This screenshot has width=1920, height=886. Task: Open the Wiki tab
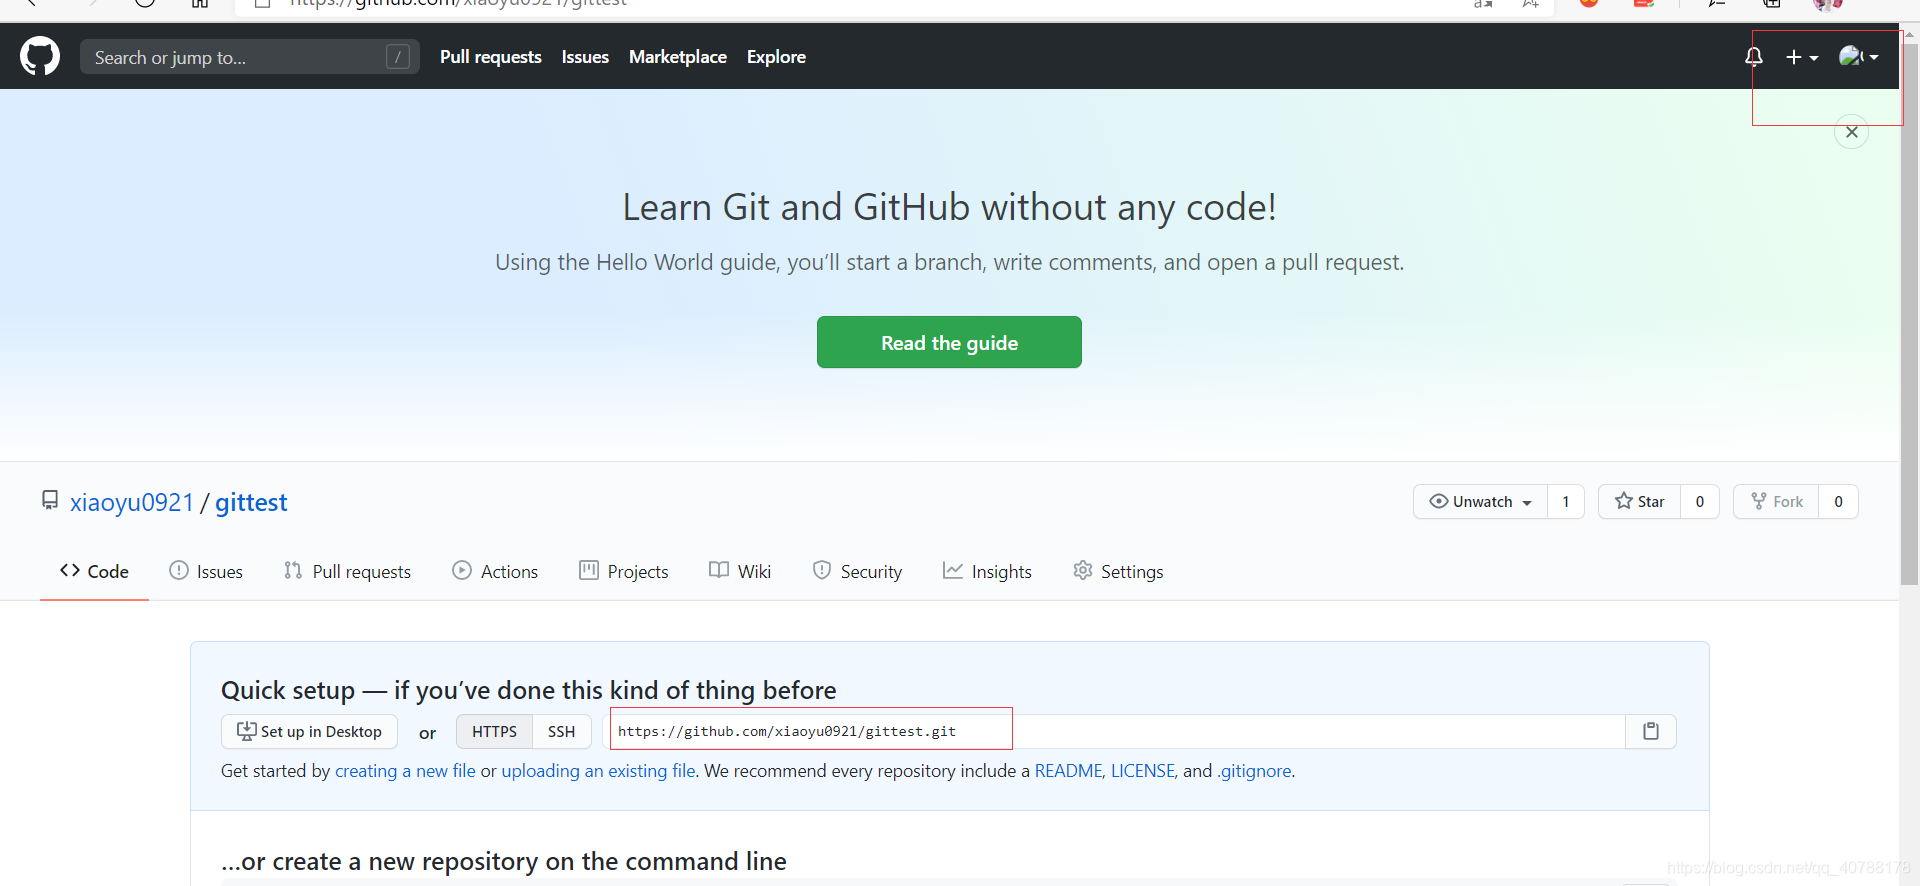[740, 571]
